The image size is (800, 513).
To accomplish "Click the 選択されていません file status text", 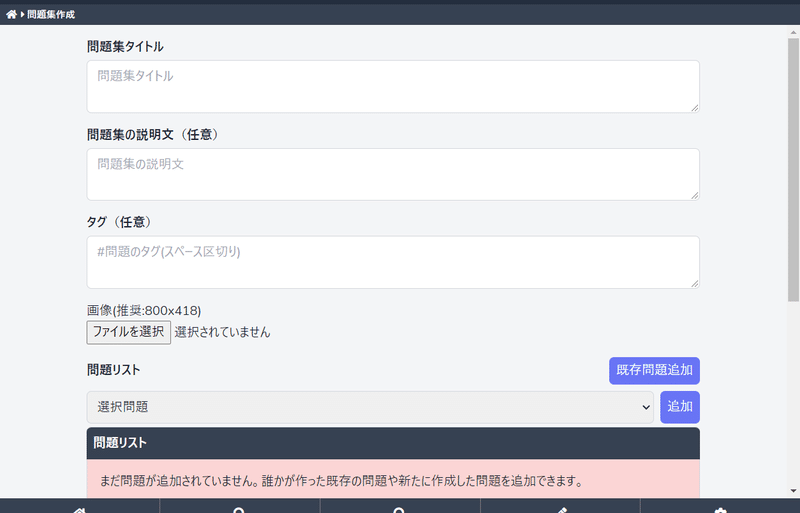I will tap(222, 332).
